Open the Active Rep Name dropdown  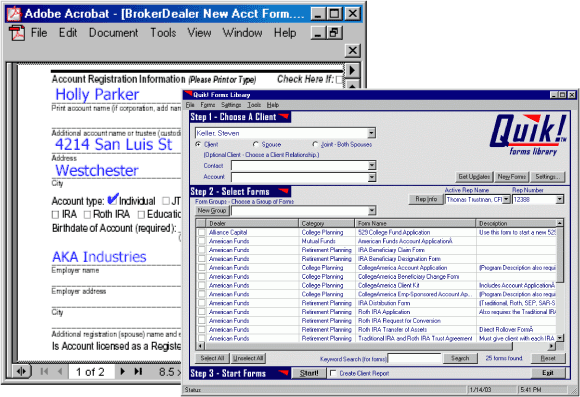click(506, 199)
